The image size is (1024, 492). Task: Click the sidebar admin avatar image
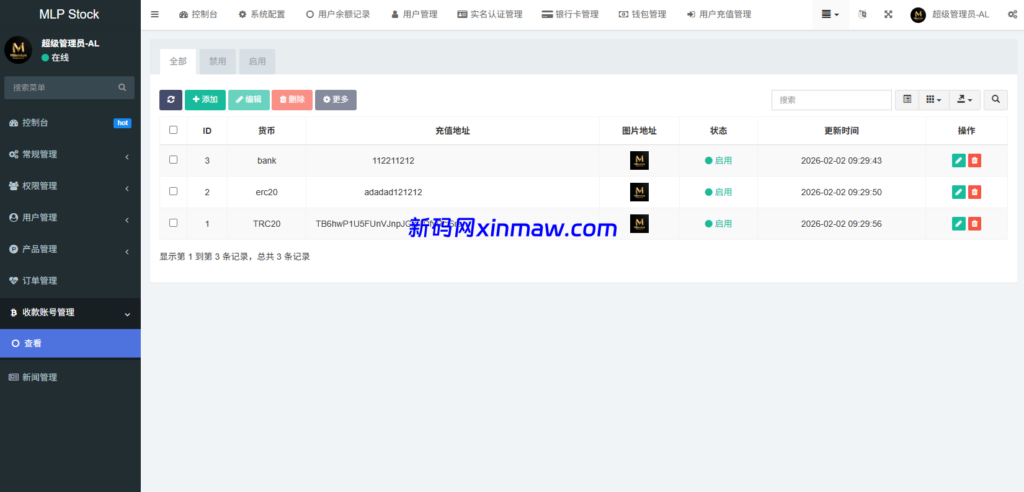[18, 50]
